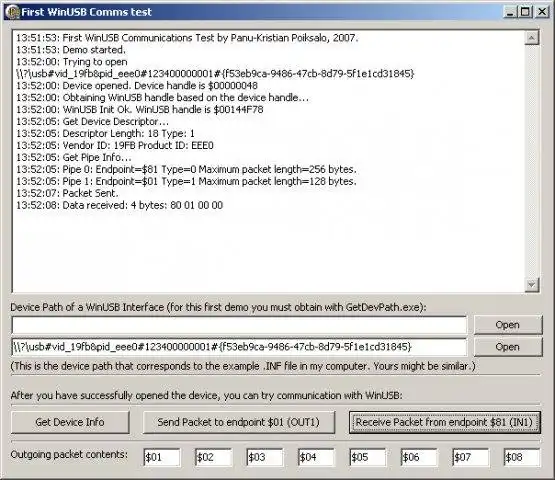Click the $06 outgoing packet byte field
Screen dimensions: 555x480
coord(419,457)
